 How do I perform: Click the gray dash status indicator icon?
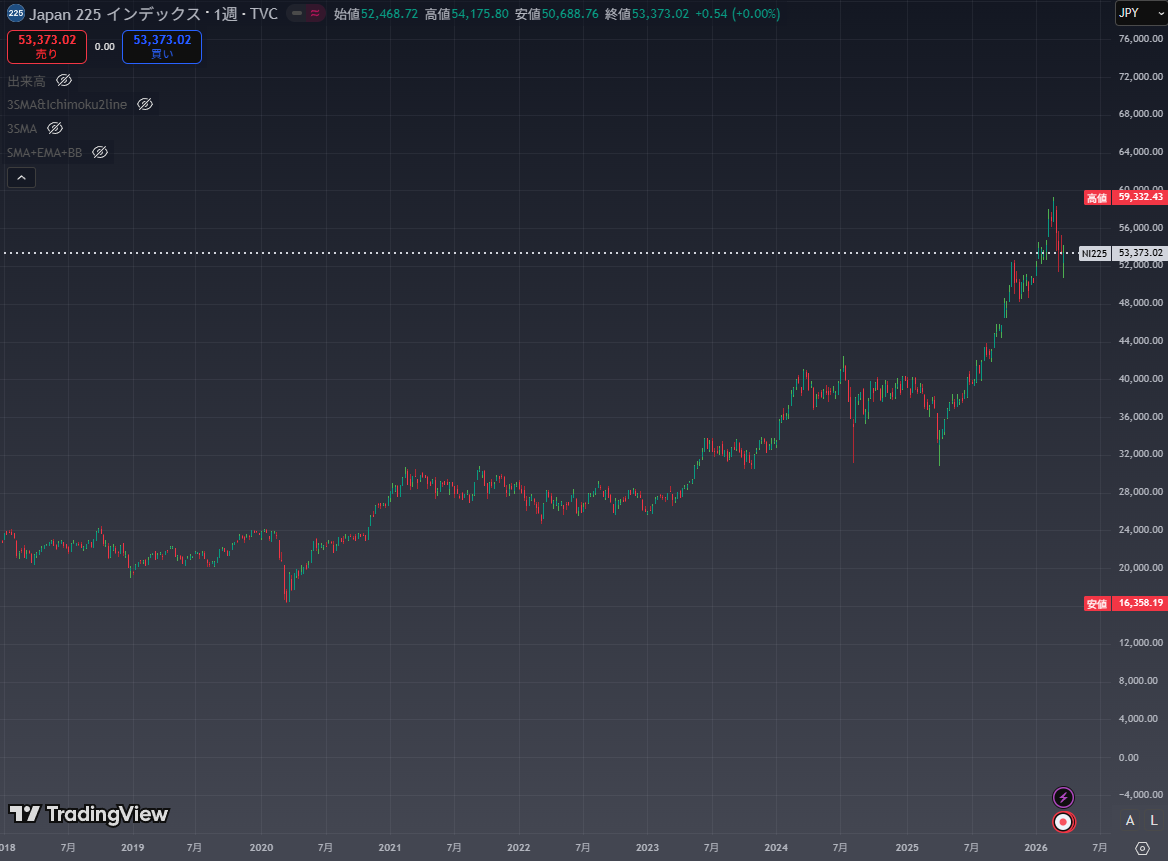coord(297,14)
